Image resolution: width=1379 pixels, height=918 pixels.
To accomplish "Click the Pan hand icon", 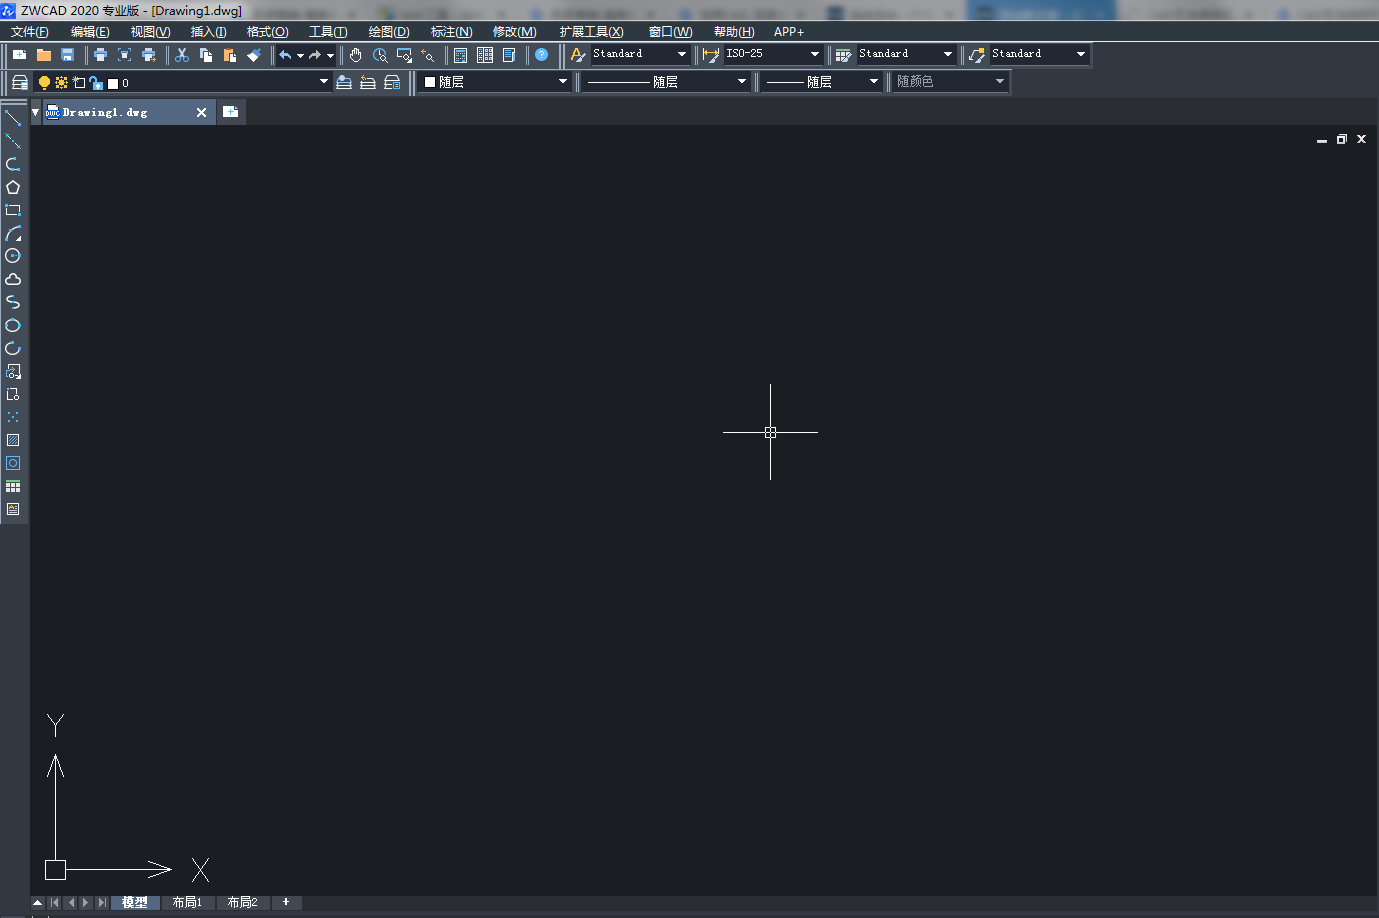I will [355, 55].
